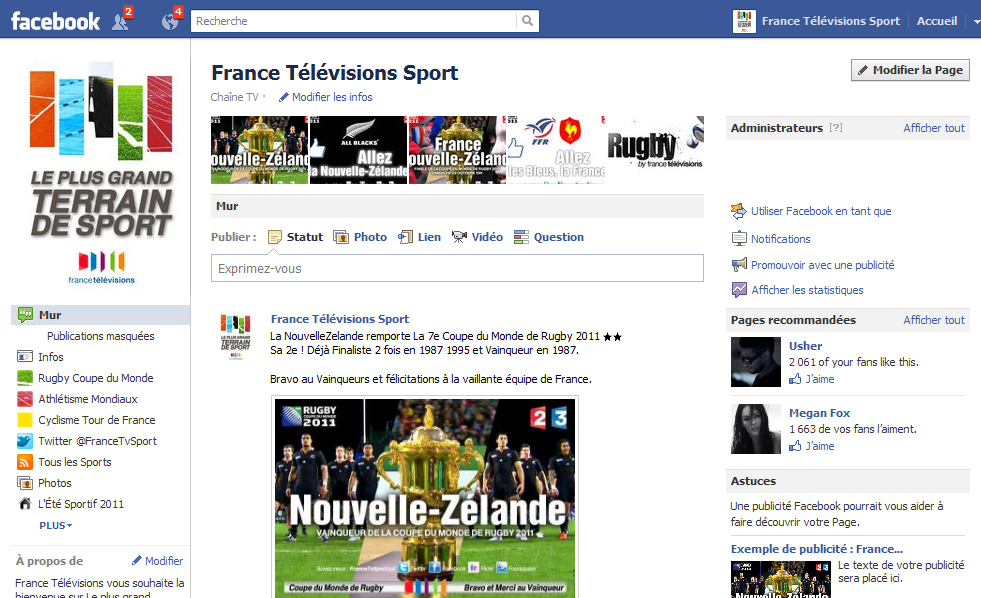This screenshot has width=981, height=598.
Task: Choose the Question poll icon
Action: 521,237
